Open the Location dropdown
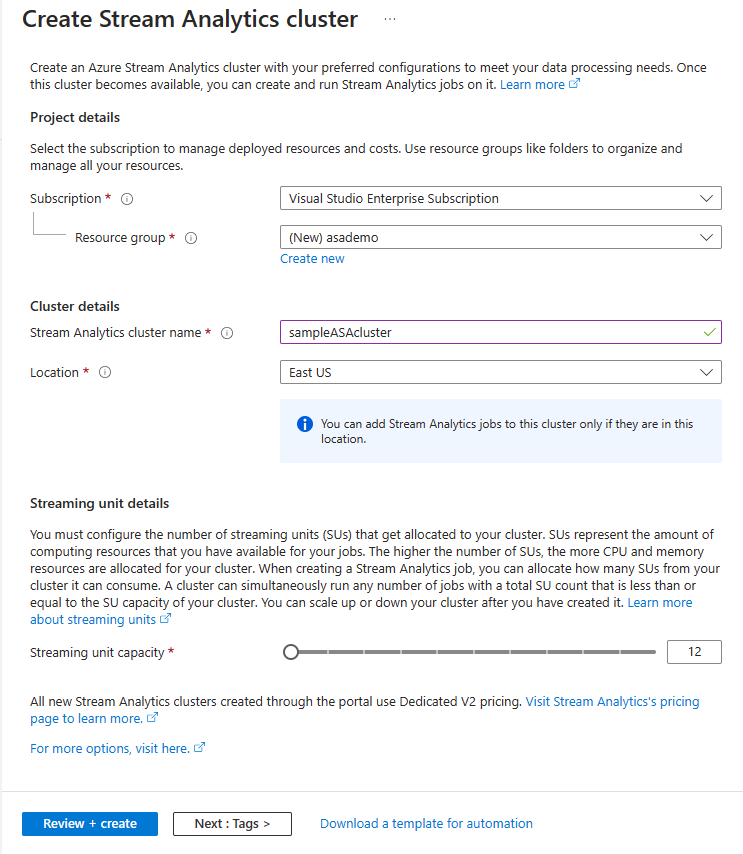This screenshot has width=743, height=854. click(500, 371)
